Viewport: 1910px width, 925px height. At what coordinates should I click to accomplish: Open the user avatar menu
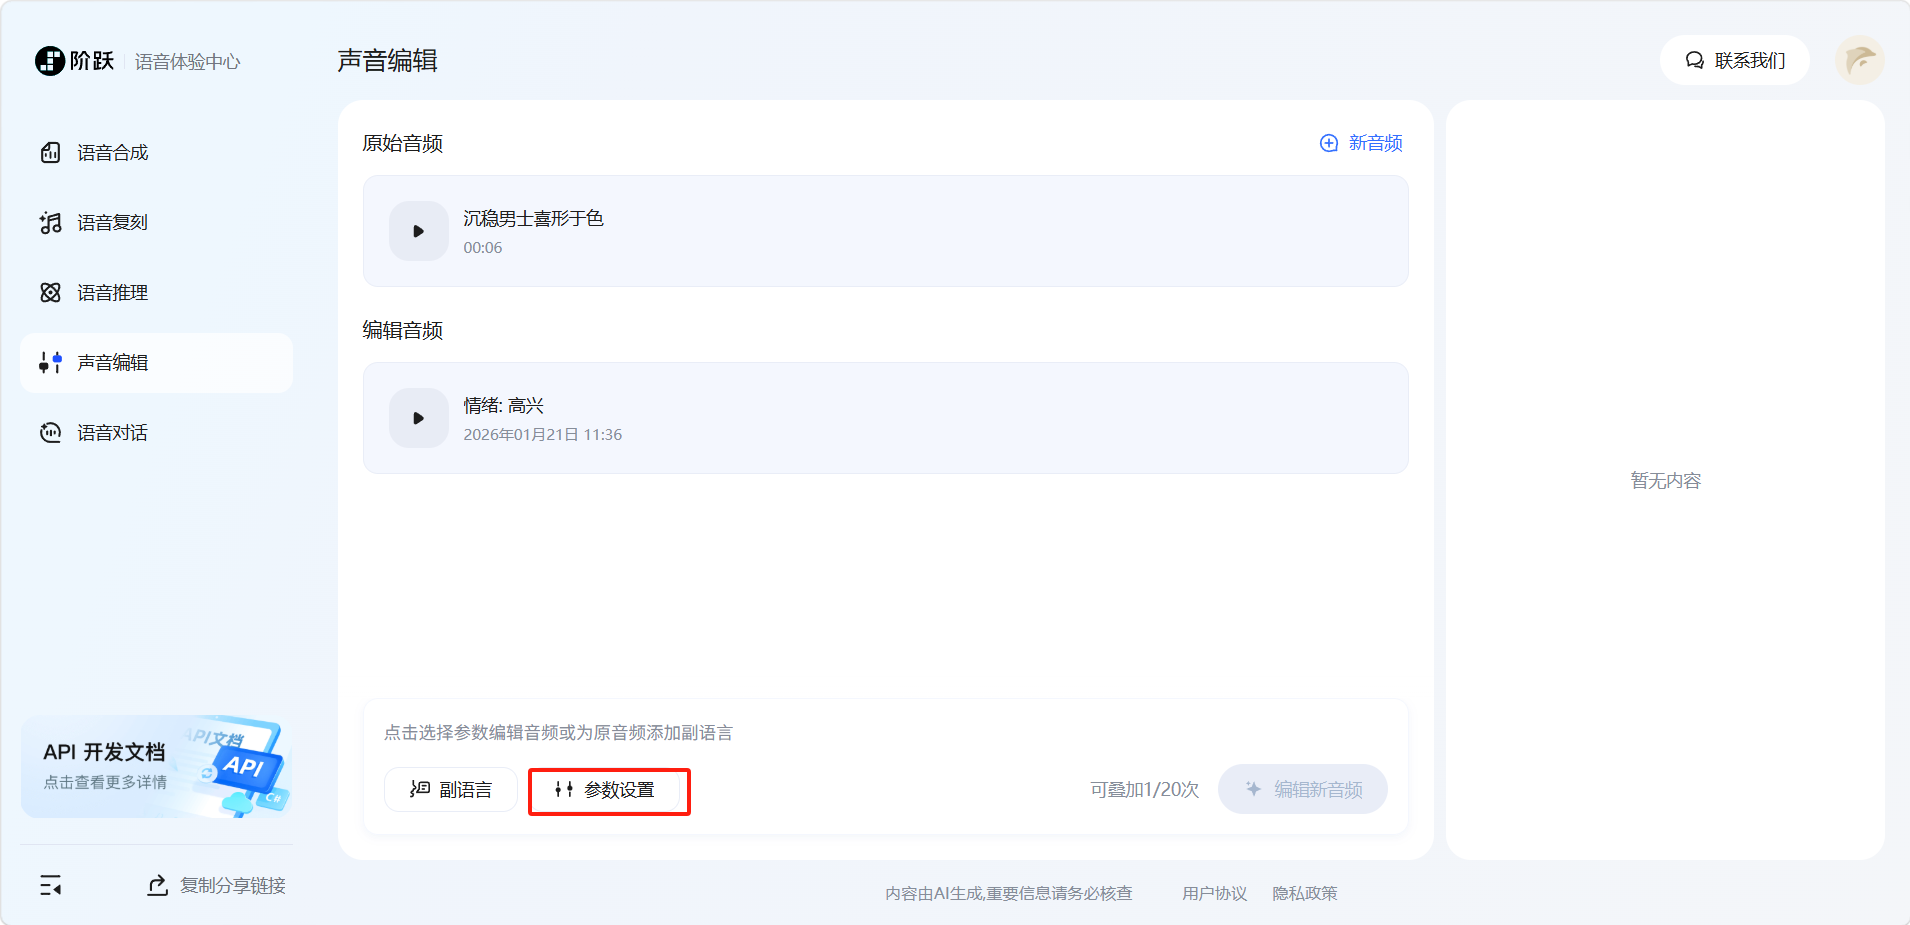(x=1859, y=61)
